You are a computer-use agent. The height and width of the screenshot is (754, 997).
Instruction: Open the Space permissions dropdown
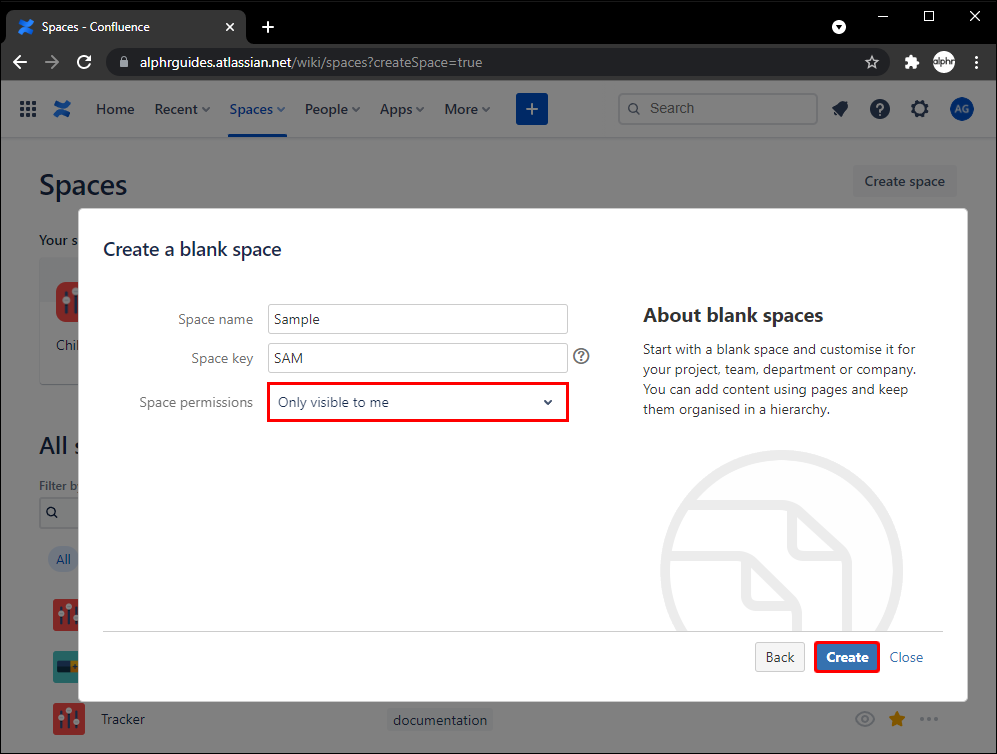(x=418, y=402)
